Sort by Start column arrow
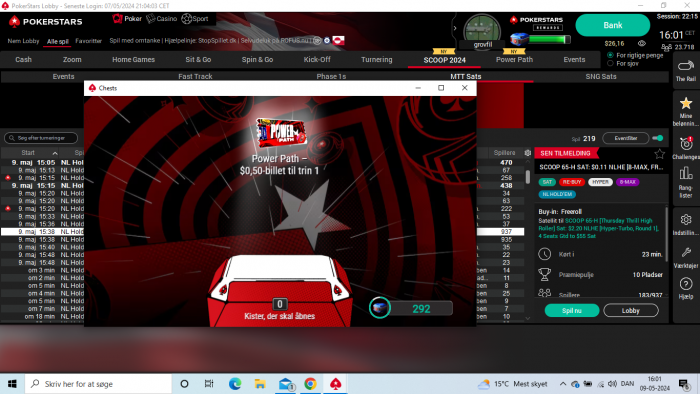This screenshot has width=700, height=394. click(x=55, y=153)
